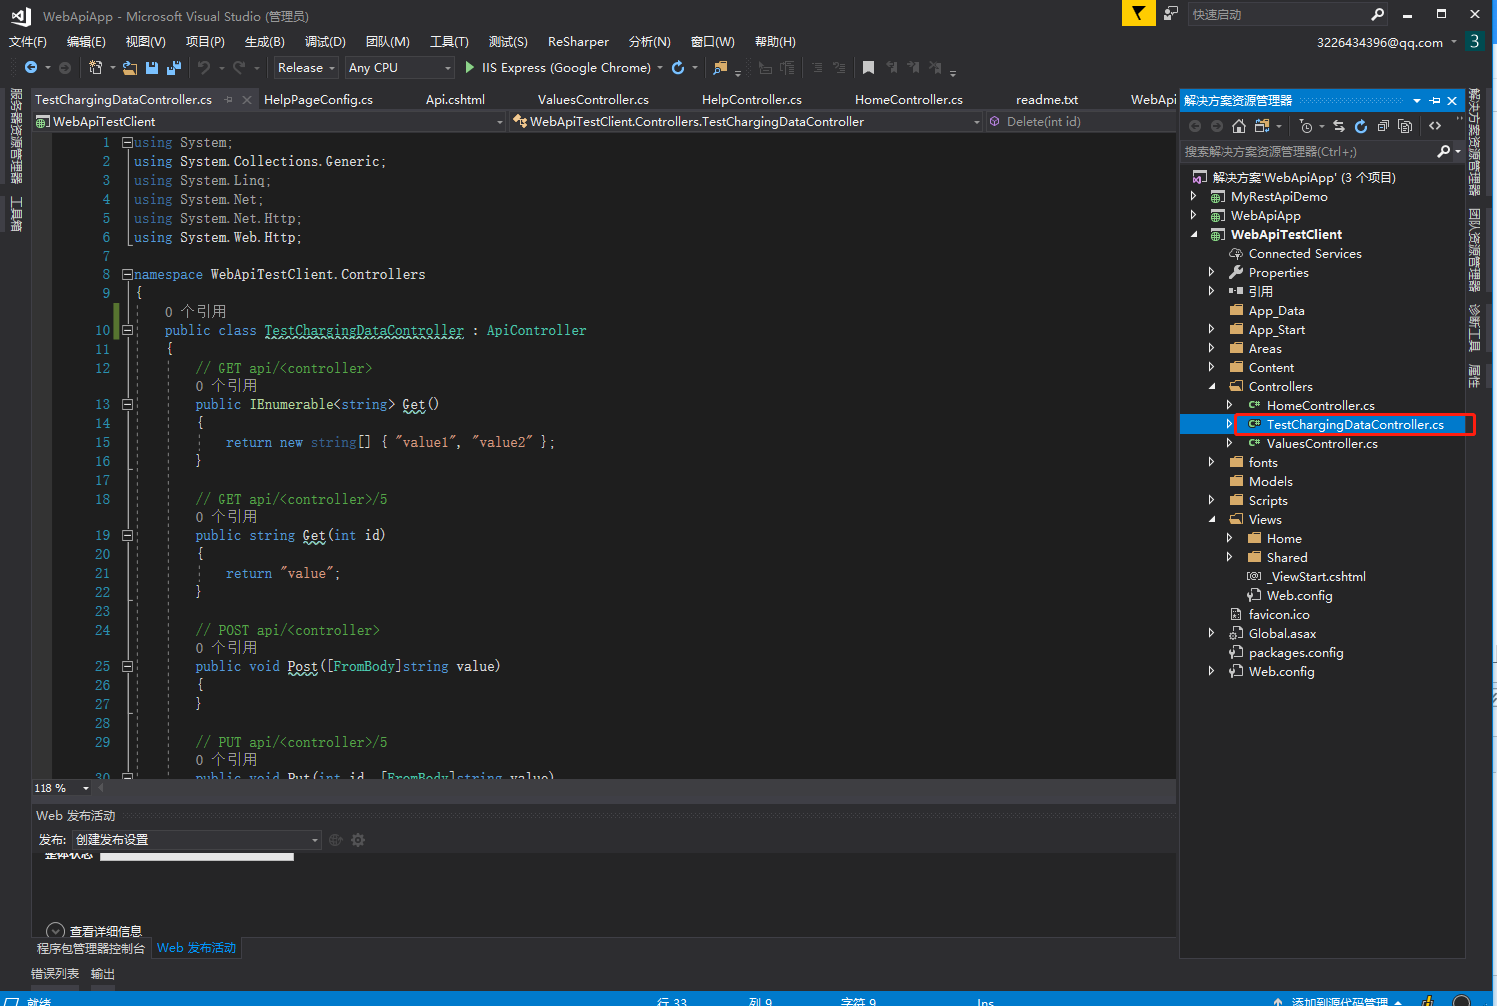Select ValuesController.cs in the Solution Explorer tree
Screen dimensions: 1497x1006
(1321, 444)
